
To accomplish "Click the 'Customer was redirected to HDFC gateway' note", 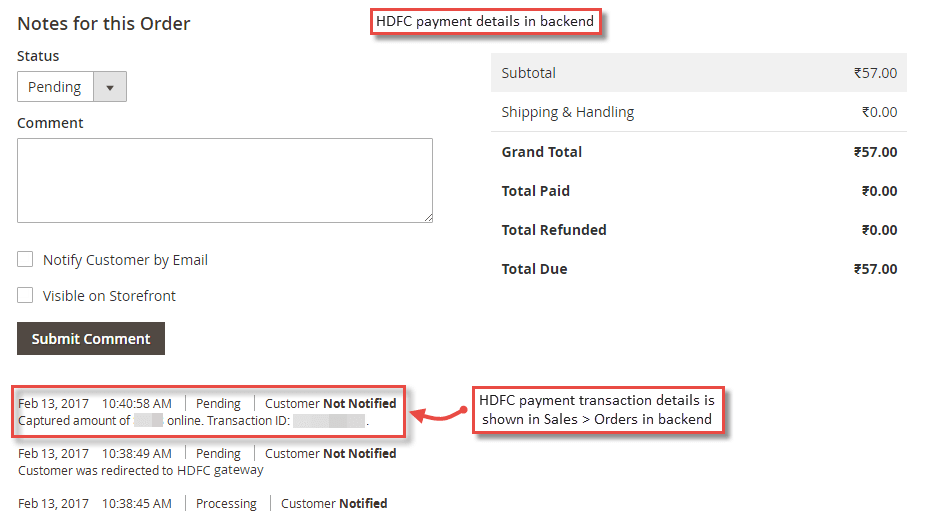I will click(x=141, y=470).
